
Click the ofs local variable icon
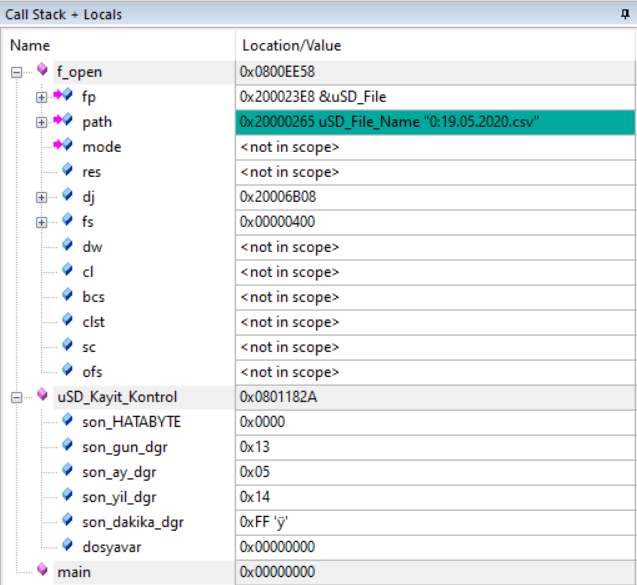(67, 369)
